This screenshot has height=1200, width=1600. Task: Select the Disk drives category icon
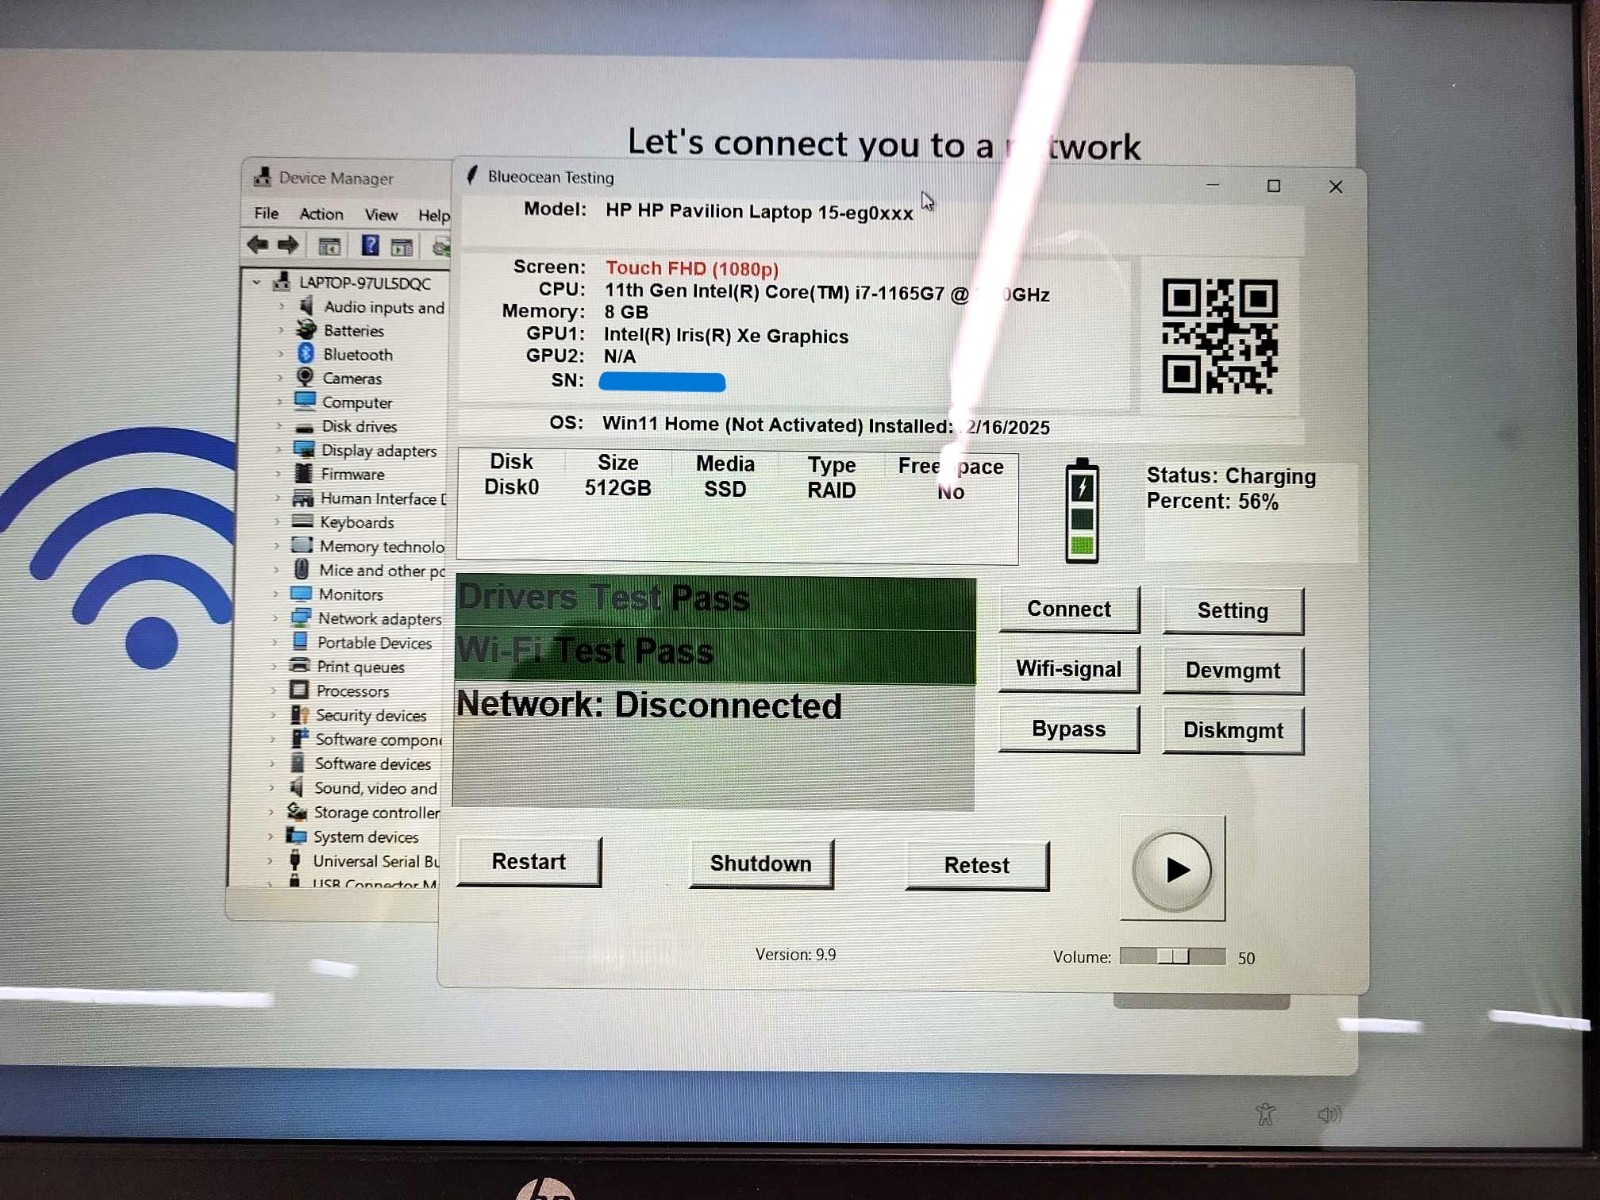pos(304,426)
